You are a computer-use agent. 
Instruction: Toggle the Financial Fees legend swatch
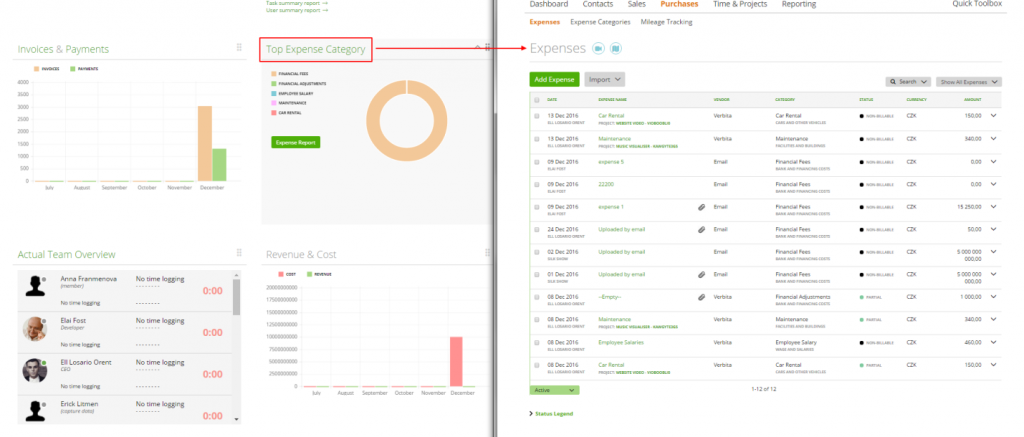click(274, 74)
